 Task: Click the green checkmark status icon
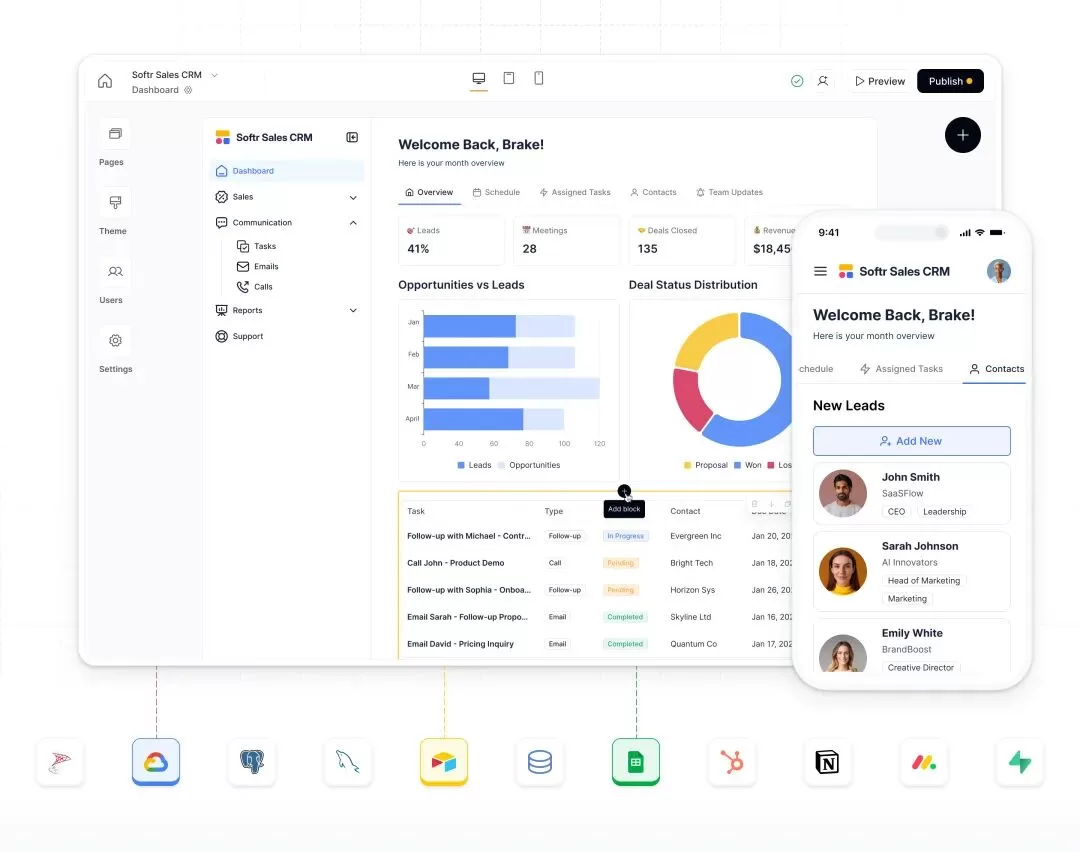point(797,81)
